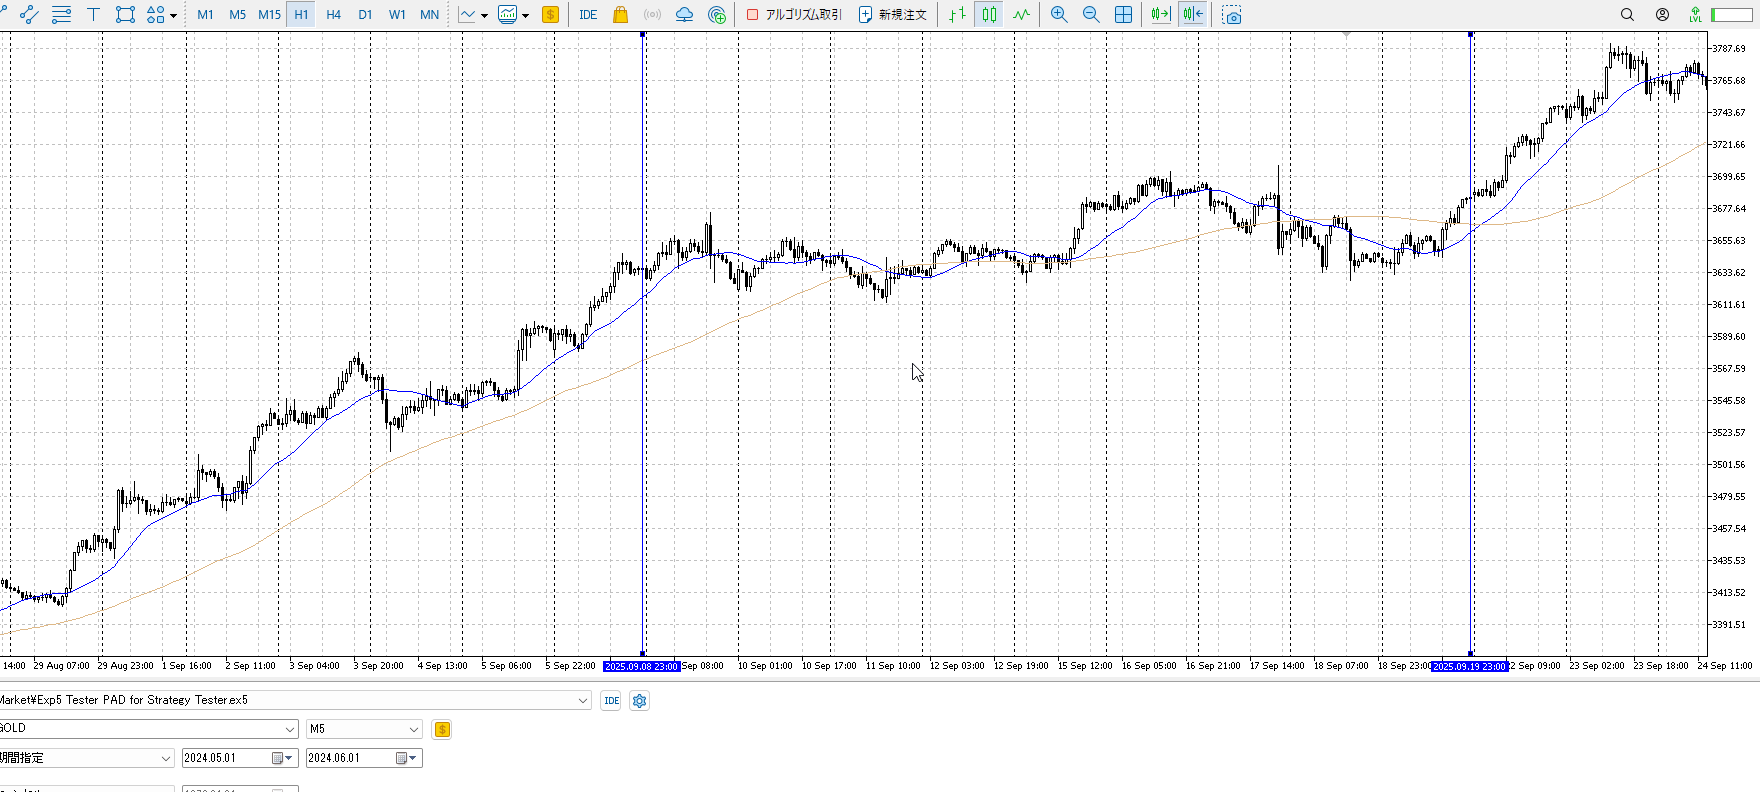Select the bar chart type icon
Viewport: 1760px width, 792px height.
pyautogui.click(x=957, y=15)
